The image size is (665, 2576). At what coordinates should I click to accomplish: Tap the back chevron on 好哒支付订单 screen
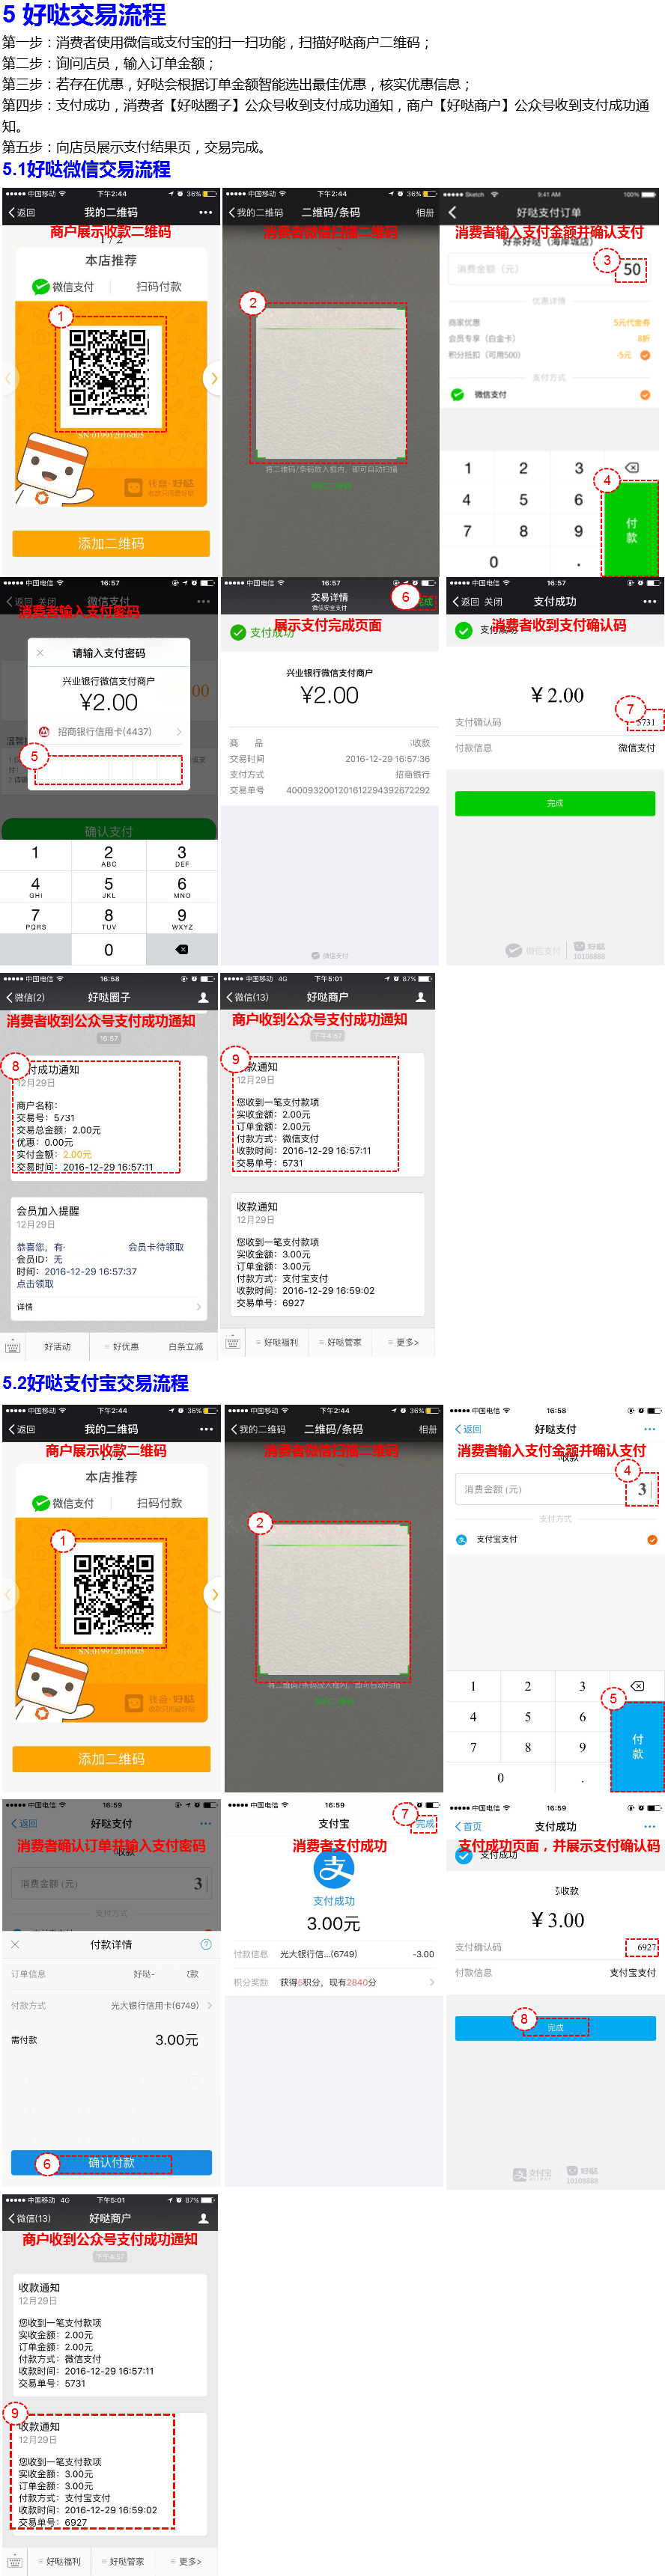tap(452, 212)
